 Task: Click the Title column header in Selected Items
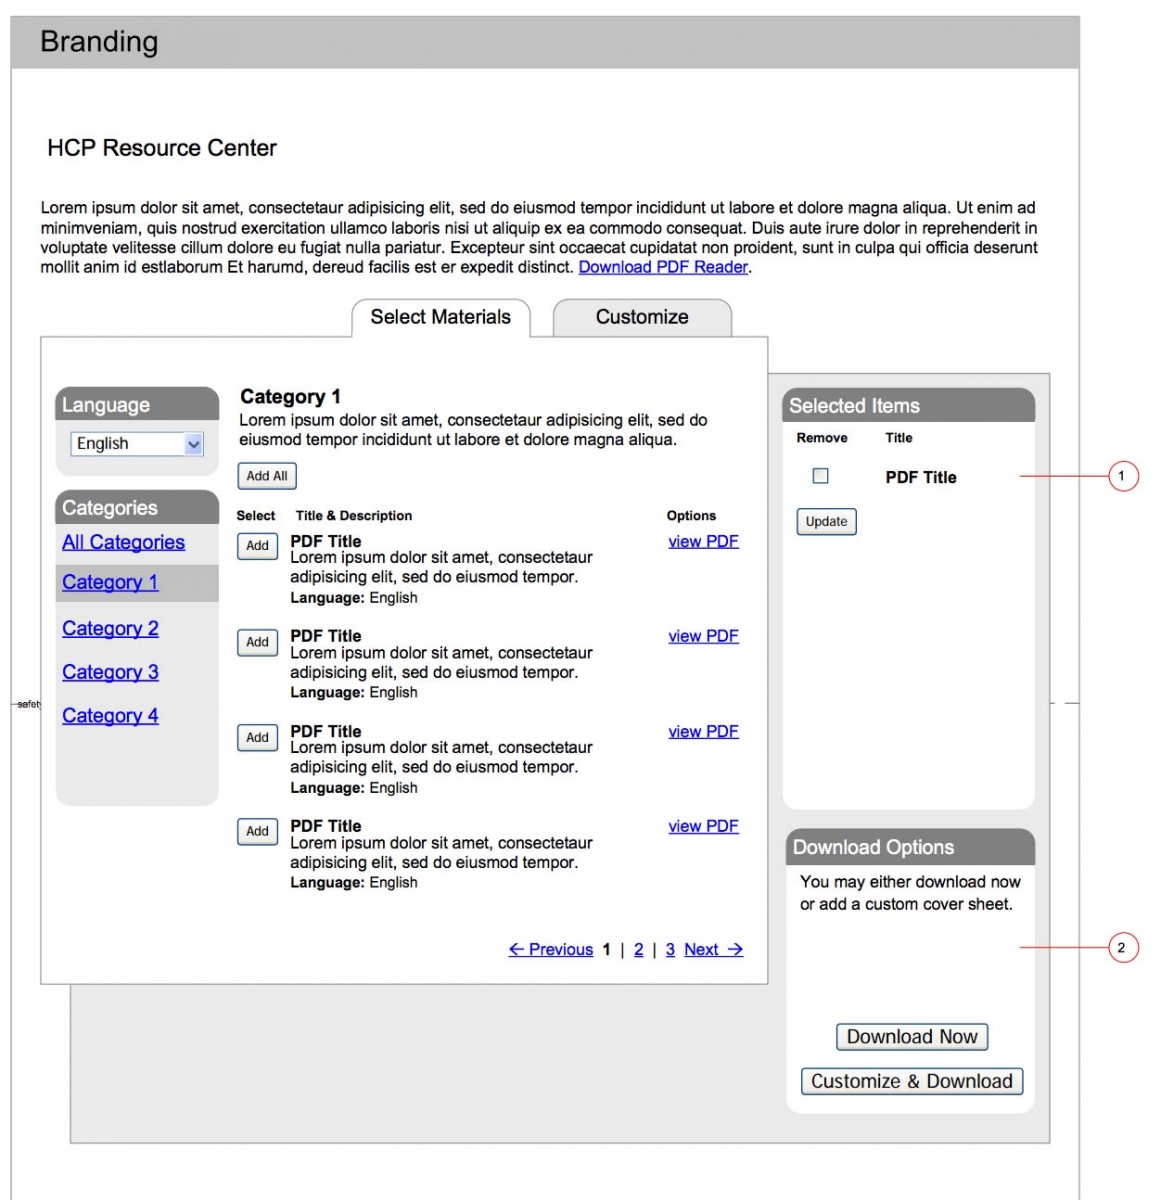pos(899,438)
